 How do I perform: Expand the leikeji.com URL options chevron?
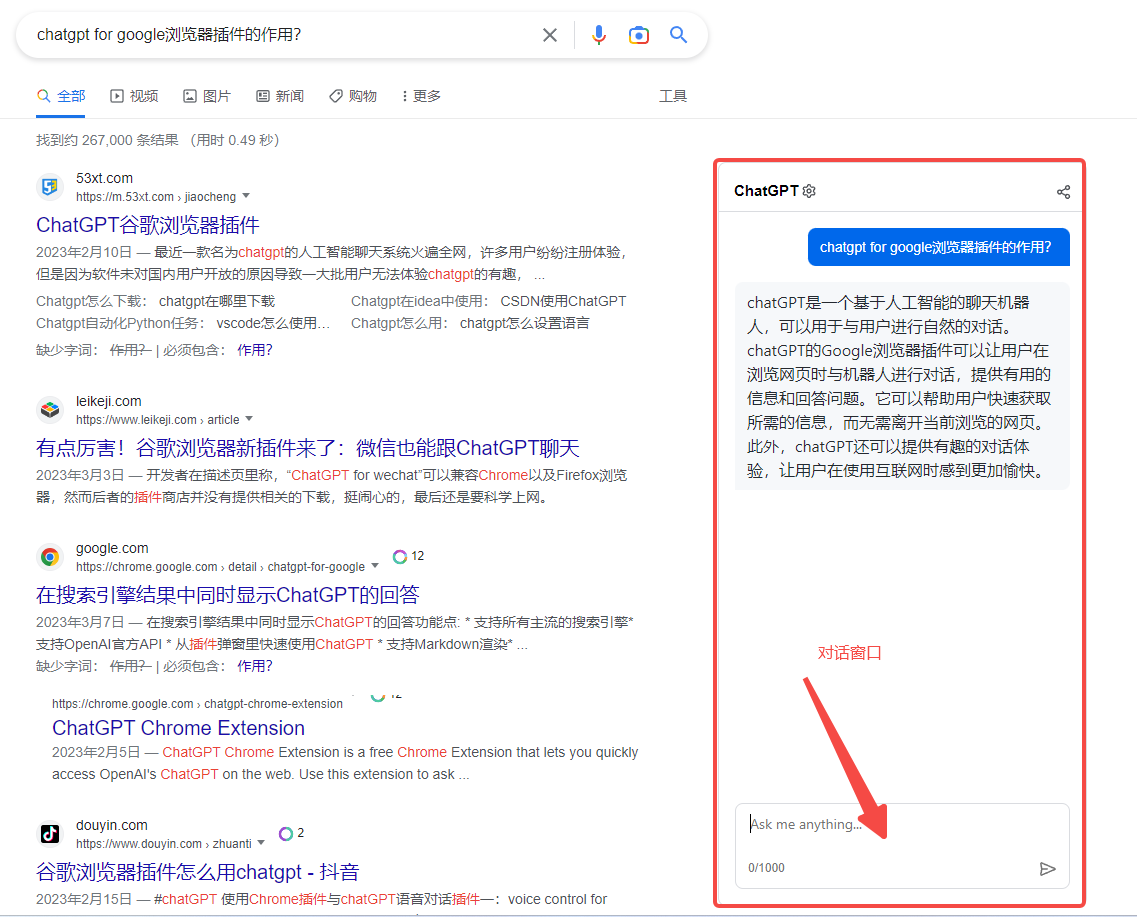(248, 419)
